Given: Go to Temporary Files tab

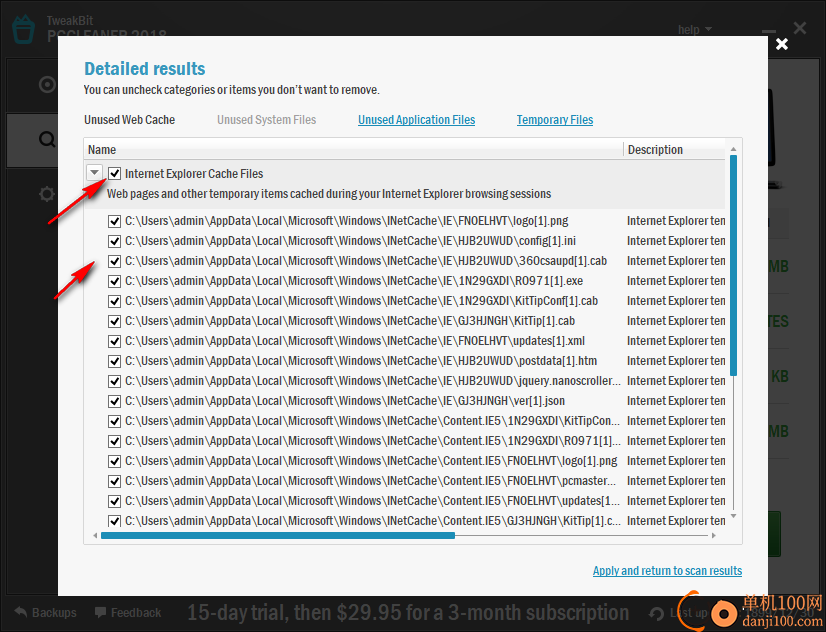Looking at the screenshot, I should tap(555, 120).
